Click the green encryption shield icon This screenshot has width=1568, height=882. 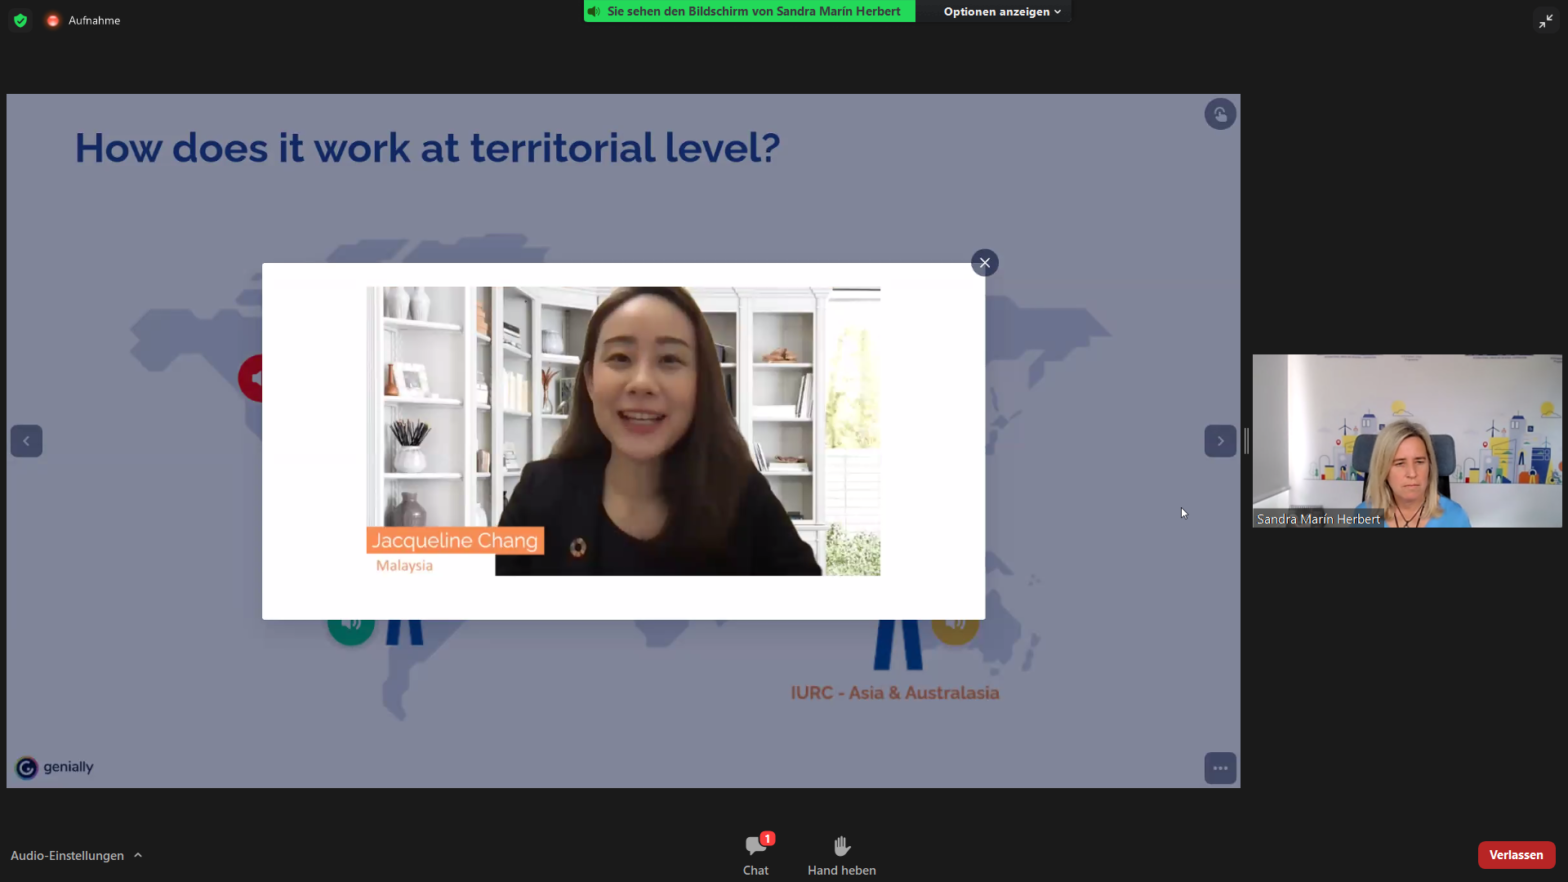coord(20,20)
